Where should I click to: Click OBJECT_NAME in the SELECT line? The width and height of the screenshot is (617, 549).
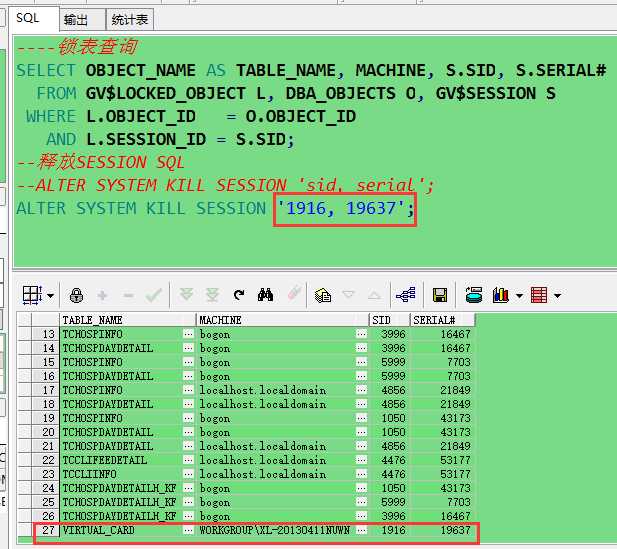(x=140, y=71)
